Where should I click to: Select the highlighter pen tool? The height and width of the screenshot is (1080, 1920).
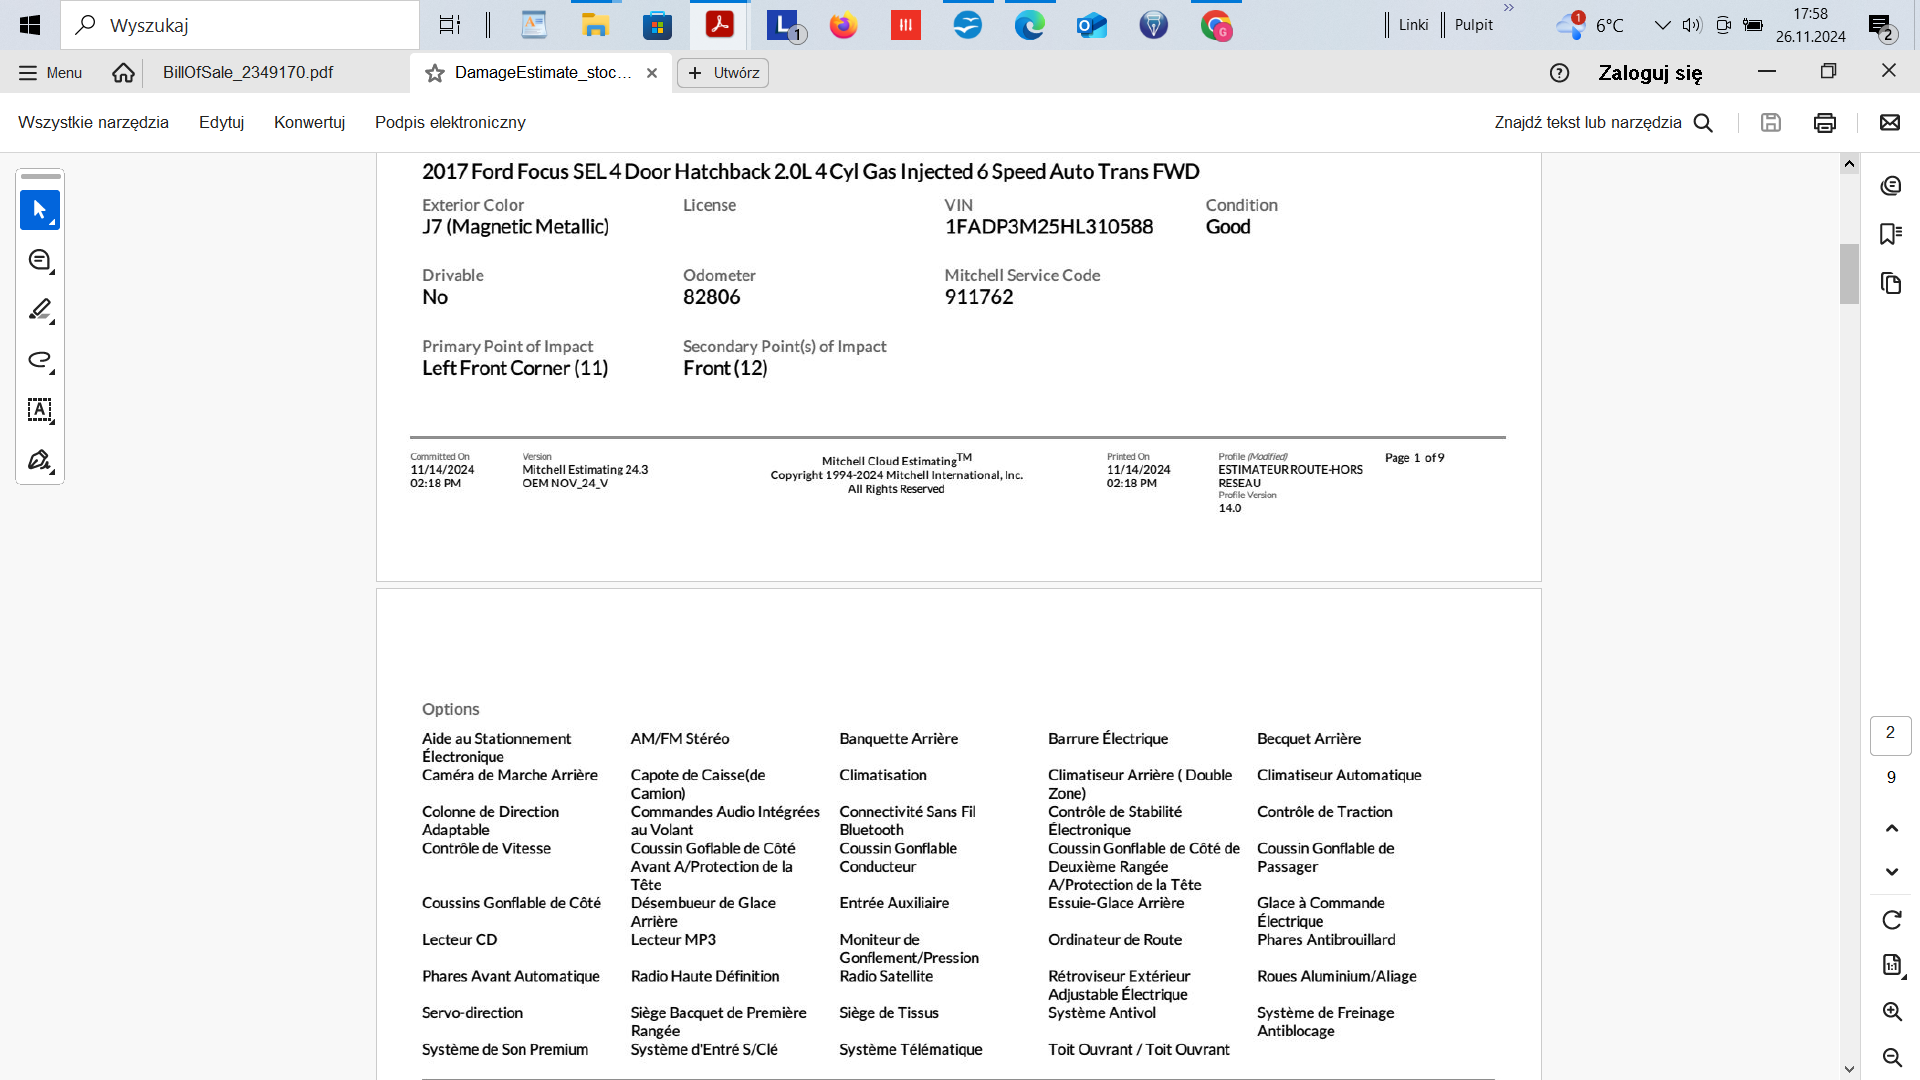point(40,310)
